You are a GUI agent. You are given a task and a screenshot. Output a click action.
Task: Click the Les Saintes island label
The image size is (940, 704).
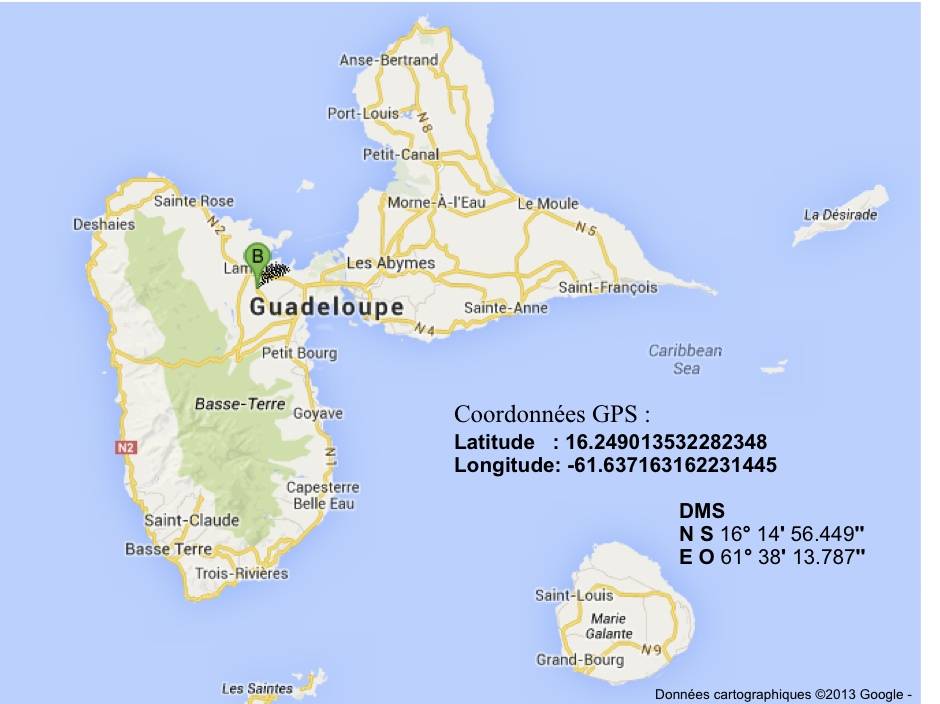point(257,688)
